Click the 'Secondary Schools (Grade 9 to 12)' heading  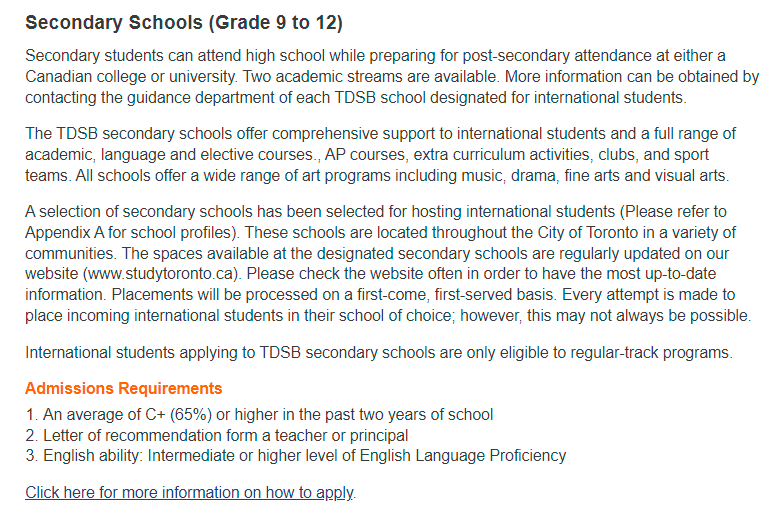[184, 22]
